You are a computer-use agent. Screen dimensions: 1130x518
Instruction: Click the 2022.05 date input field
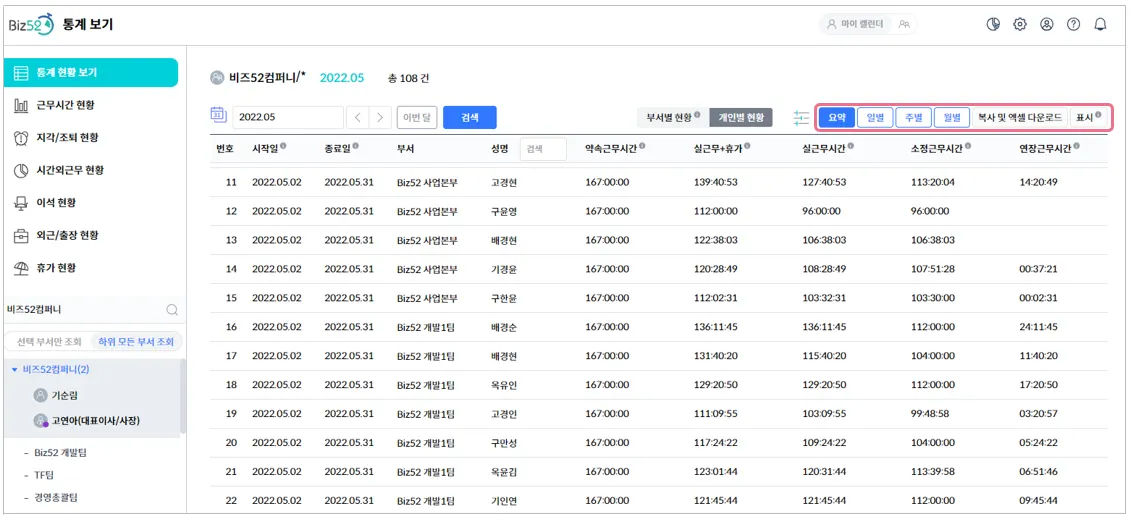click(288, 117)
